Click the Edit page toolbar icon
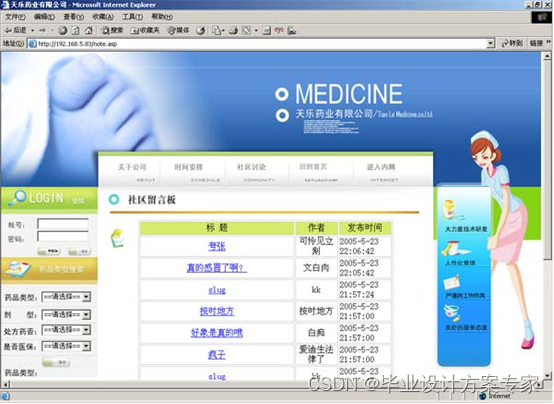Viewport: 554px width, 404px height. coord(246,30)
